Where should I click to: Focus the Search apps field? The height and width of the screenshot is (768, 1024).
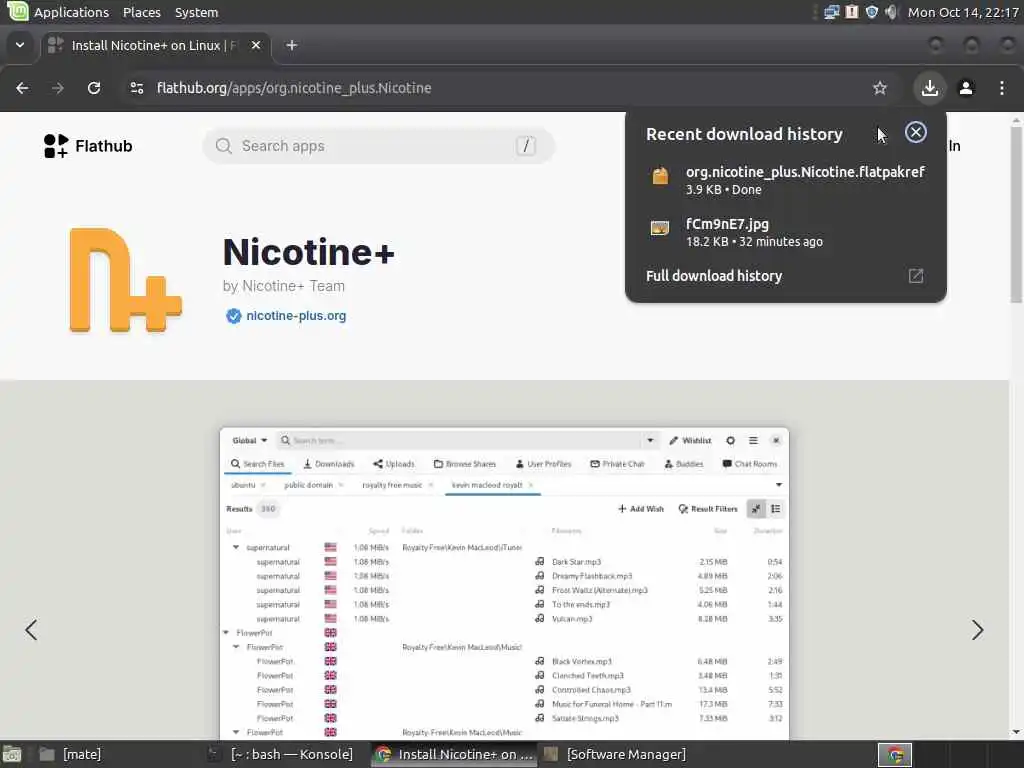[x=379, y=146]
